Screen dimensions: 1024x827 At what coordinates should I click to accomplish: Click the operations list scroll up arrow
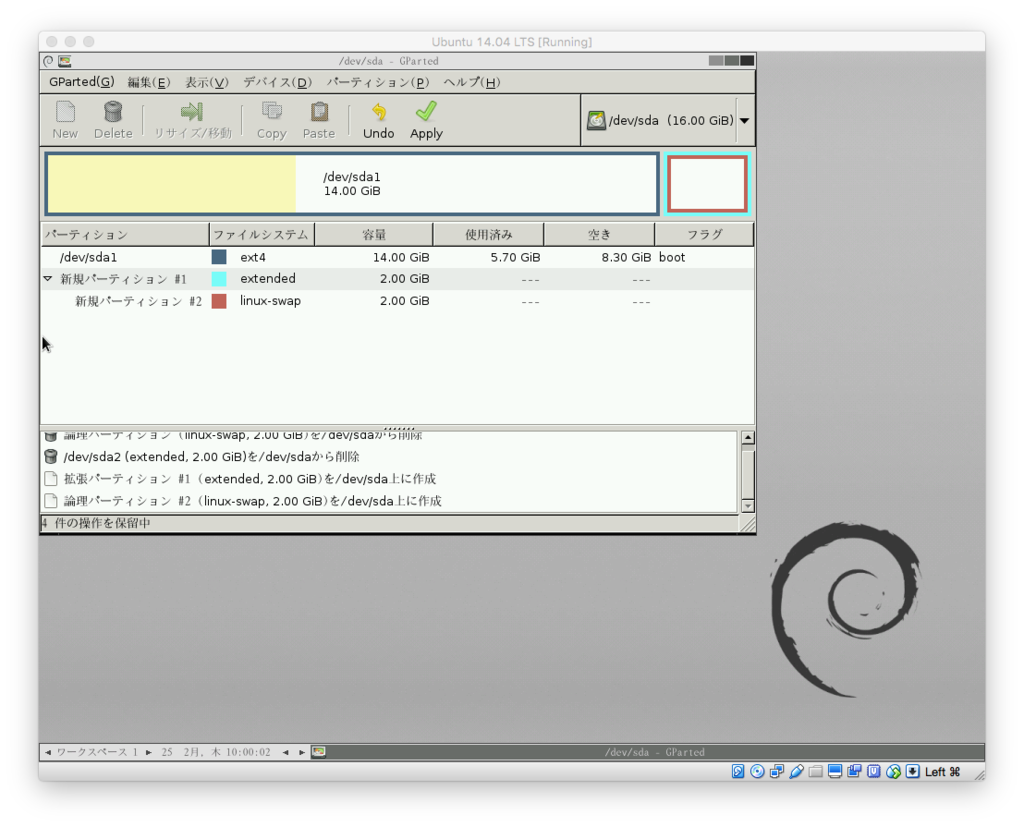(x=748, y=438)
